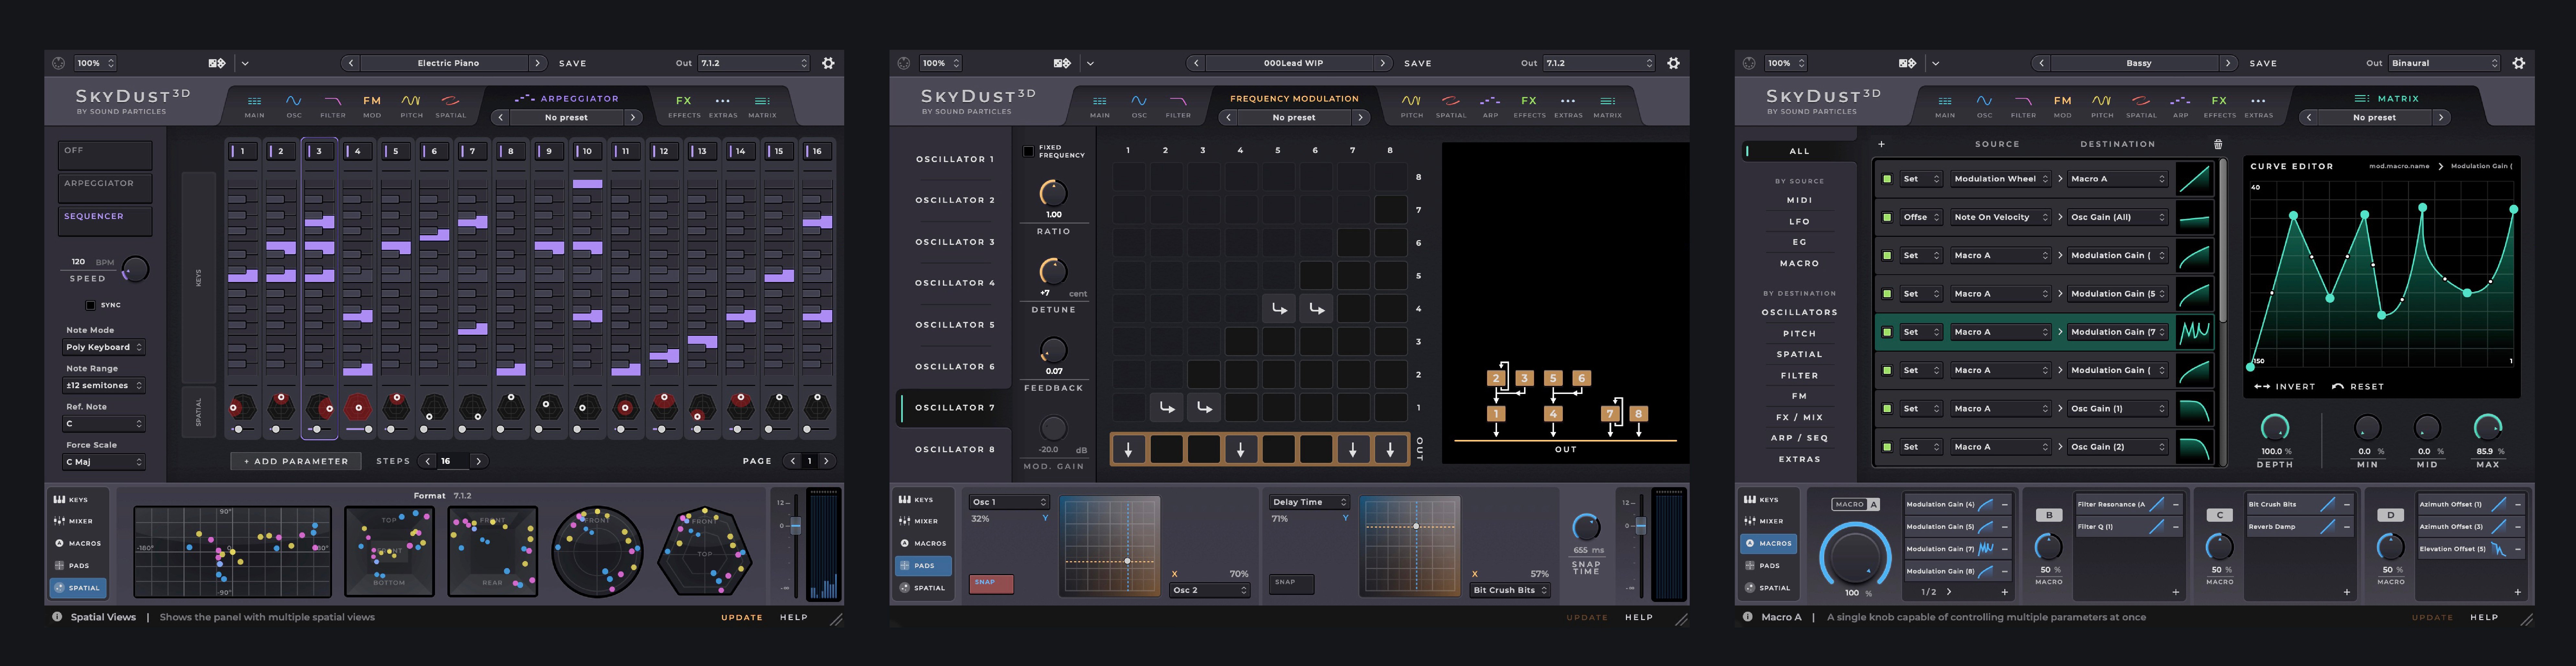Open the ARP icon in 000Lead WIP window

pyautogui.click(x=1490, y=105)
